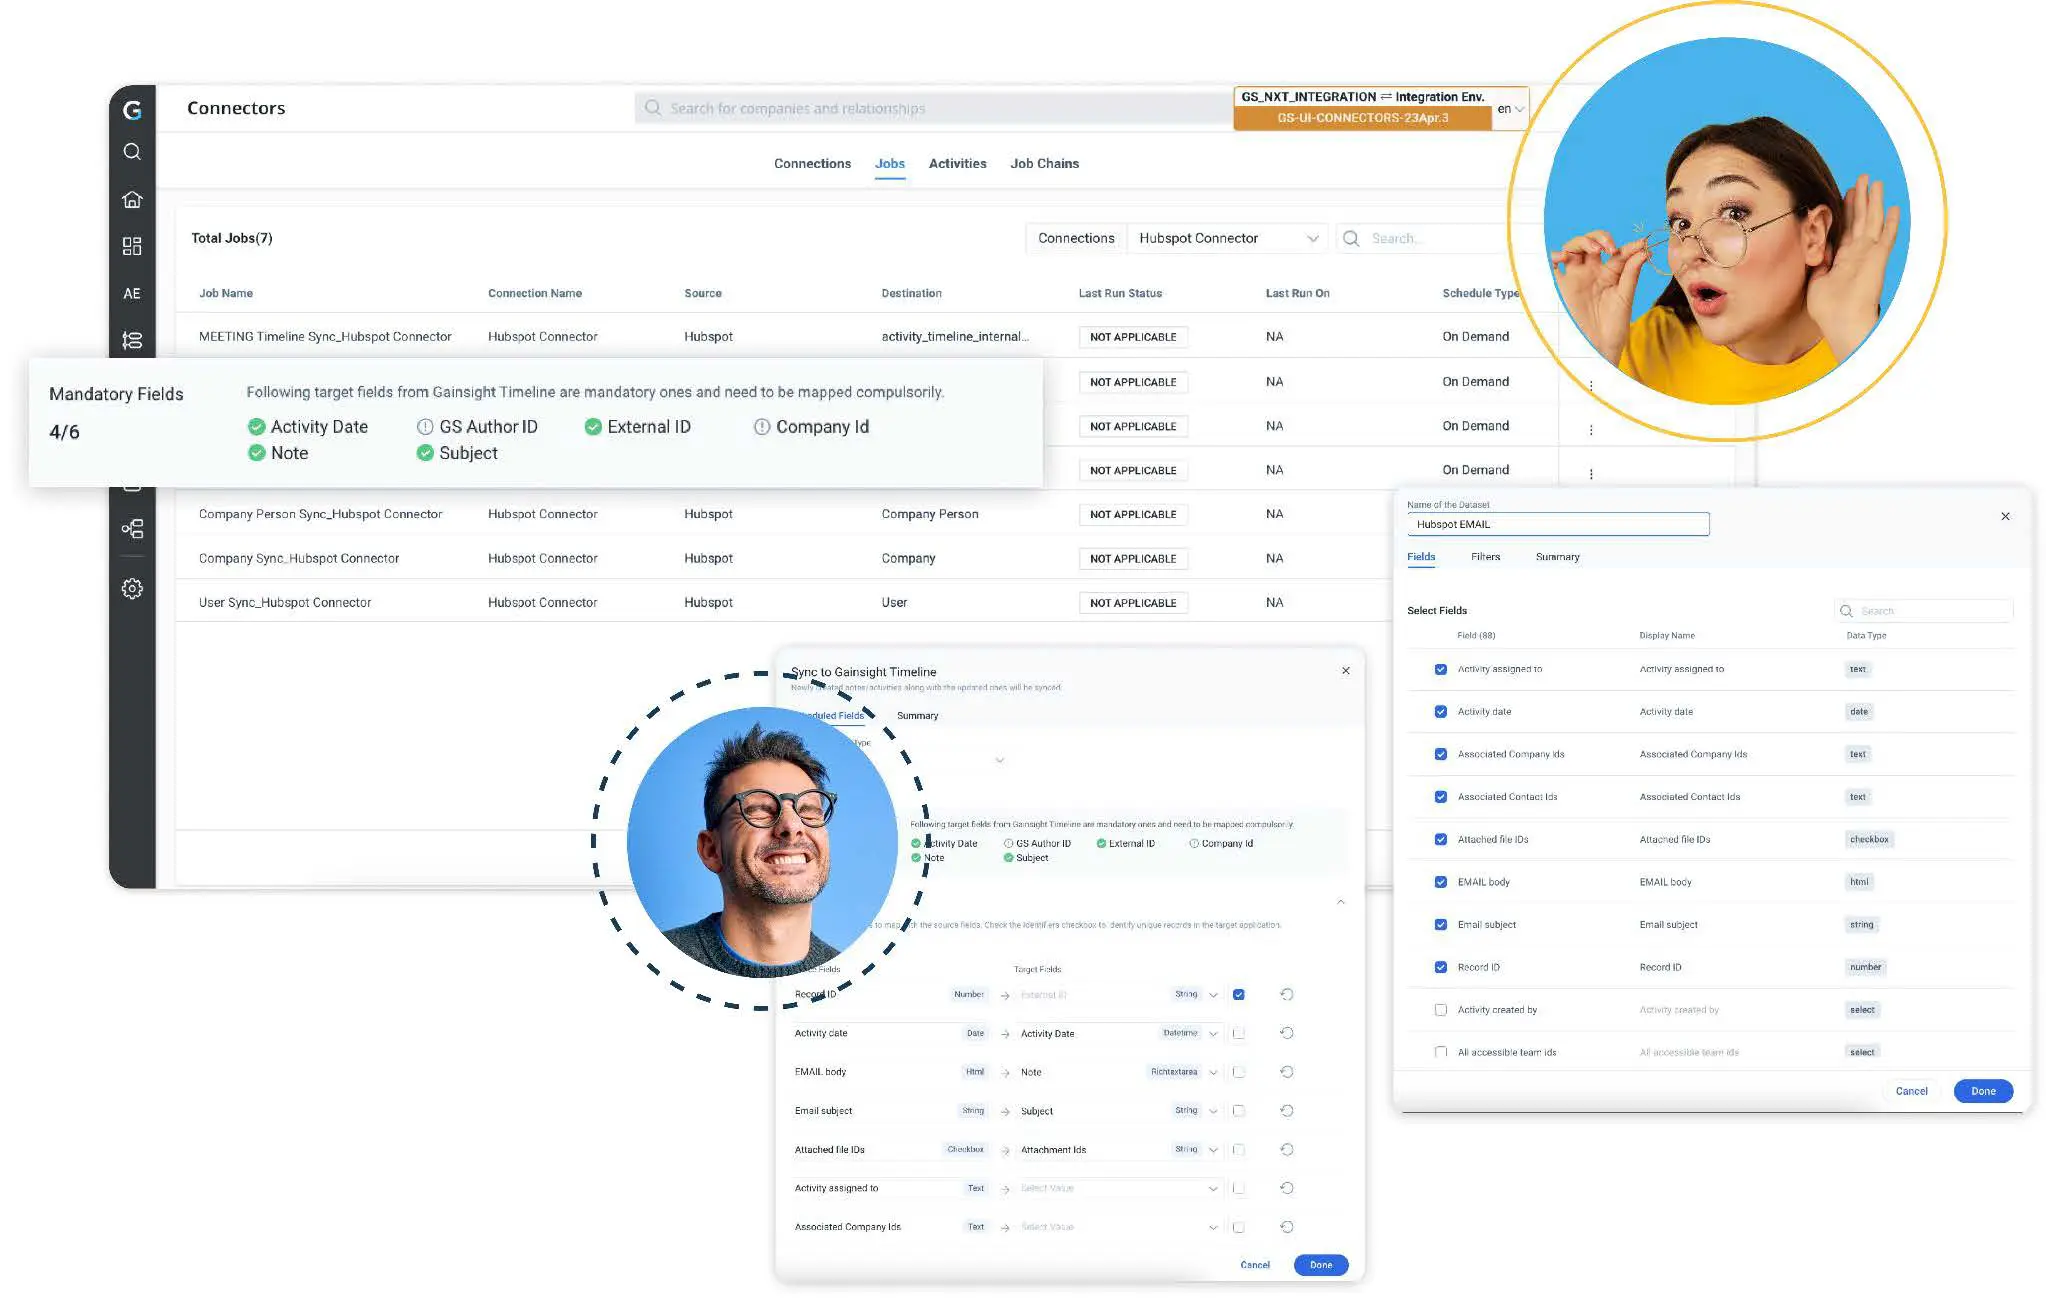Open the settings gear in the sidebar

[x=132, y=589]
